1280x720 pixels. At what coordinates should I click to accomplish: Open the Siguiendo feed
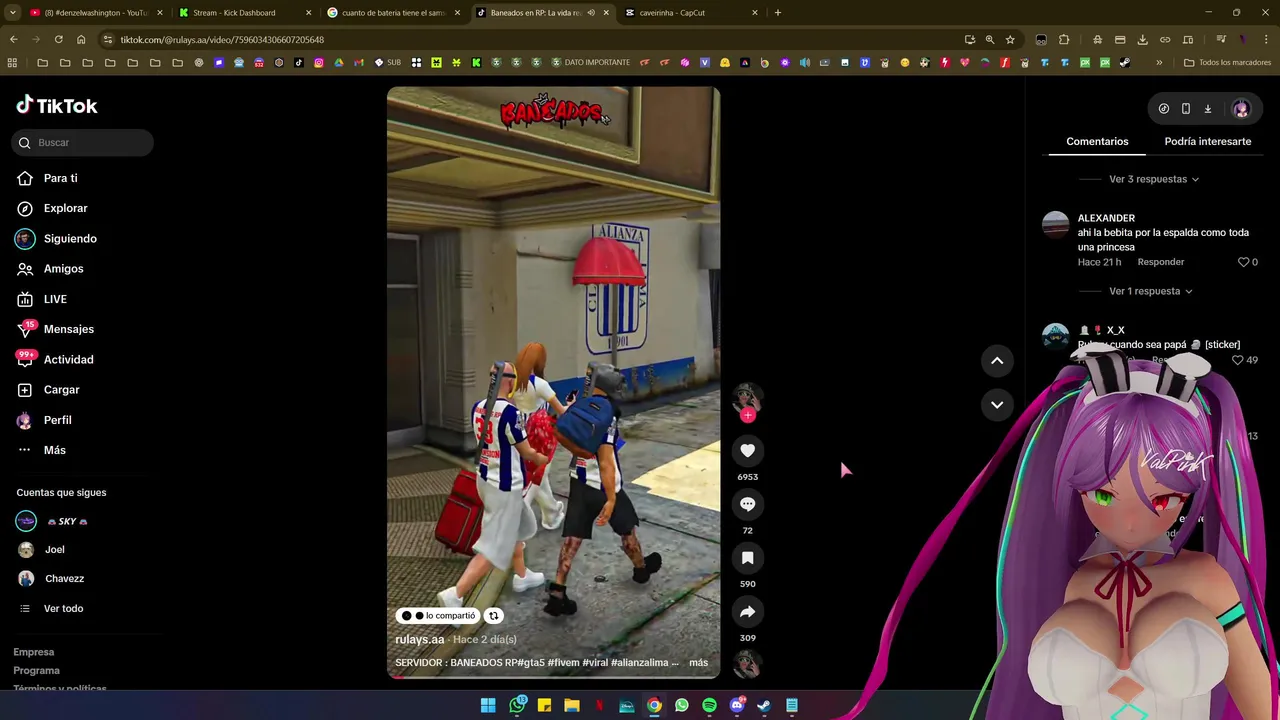(70, 239)
